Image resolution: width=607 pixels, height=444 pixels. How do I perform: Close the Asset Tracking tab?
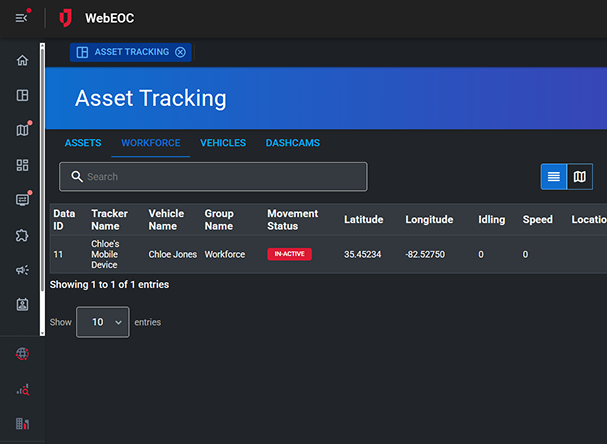tap(180, 52)
